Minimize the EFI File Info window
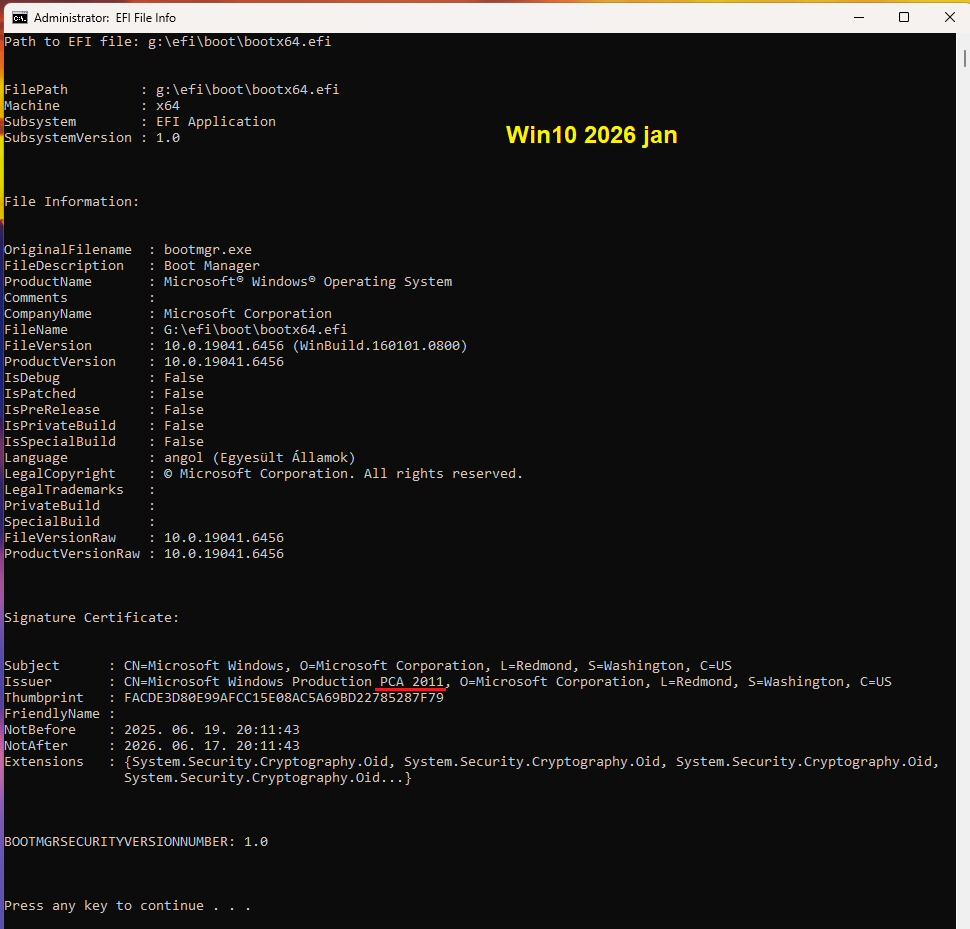Viewport: 970px width, 929px height. coord(859,17)
